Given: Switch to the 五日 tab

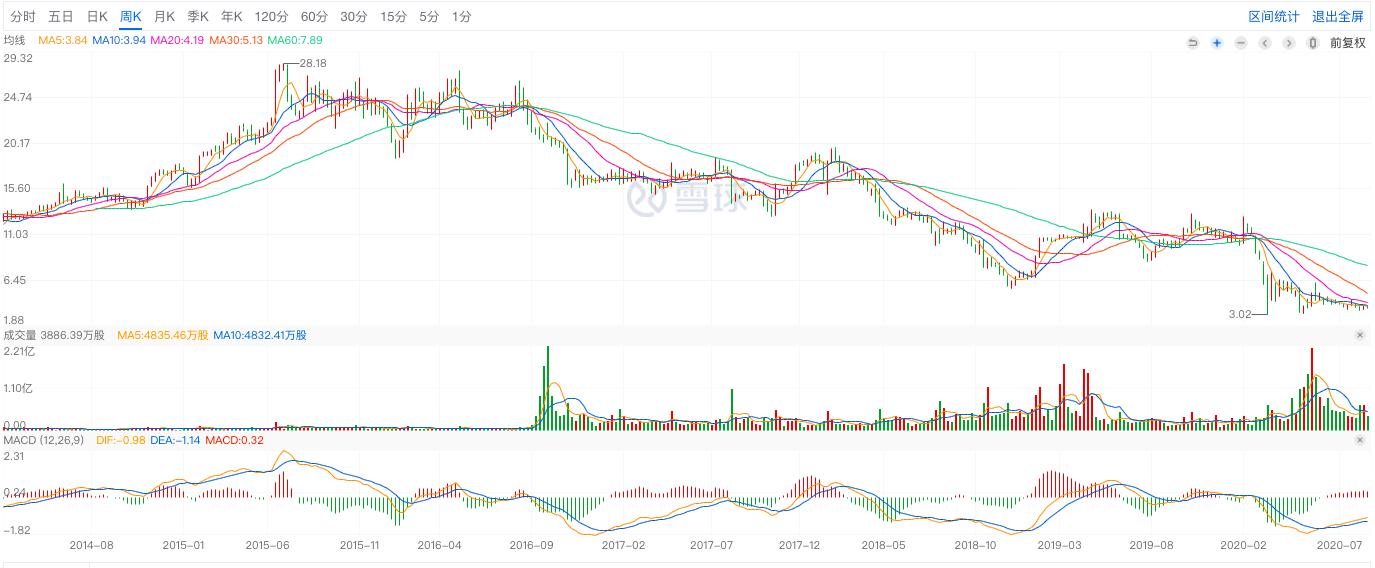Looking at the screenshot, I should click(x=61, y=17).
